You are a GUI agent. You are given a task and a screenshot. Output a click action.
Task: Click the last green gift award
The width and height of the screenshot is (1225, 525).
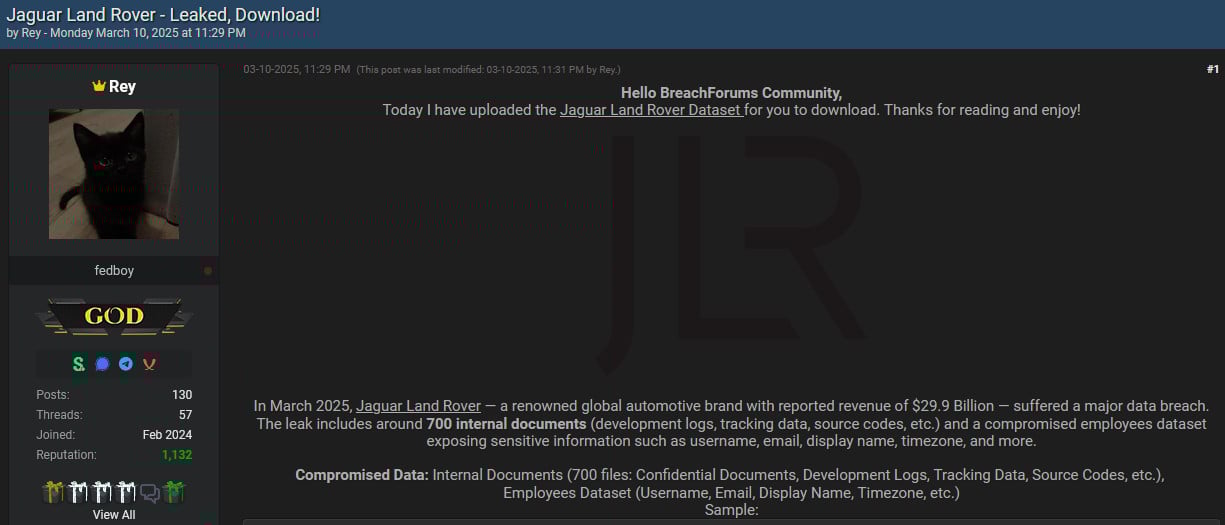tap(175, 492)
